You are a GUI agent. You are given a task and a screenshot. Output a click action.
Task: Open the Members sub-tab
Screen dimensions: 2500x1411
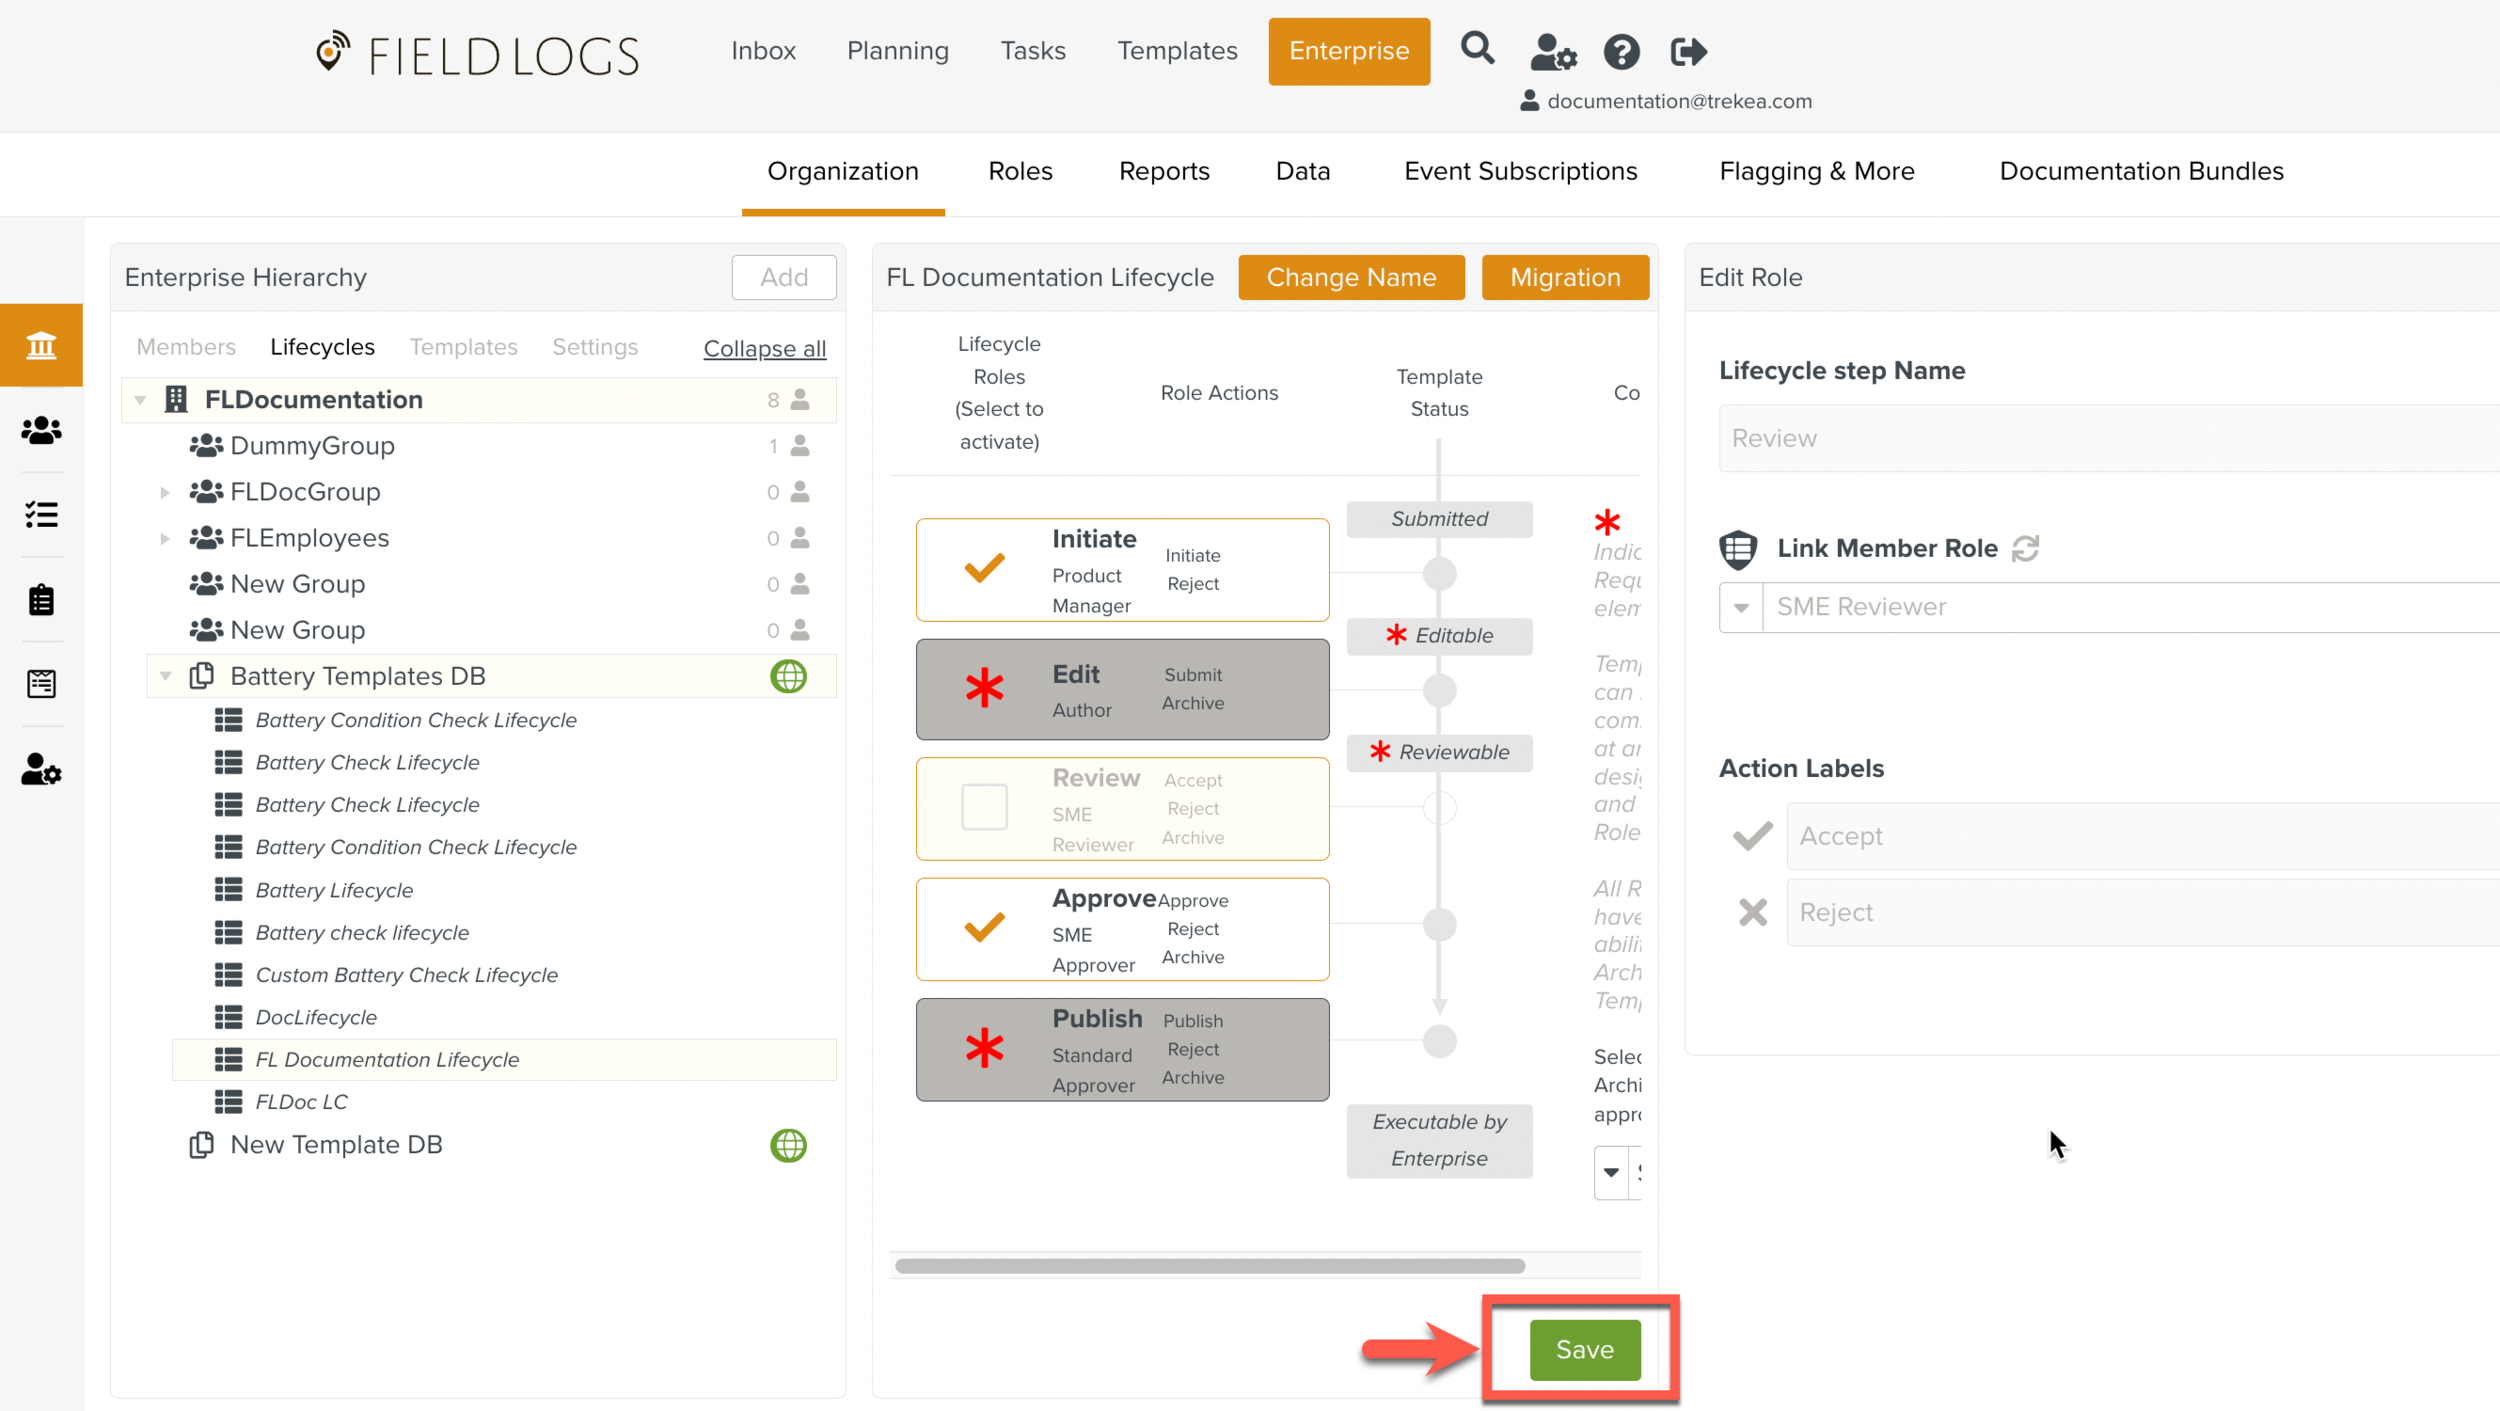186,347
